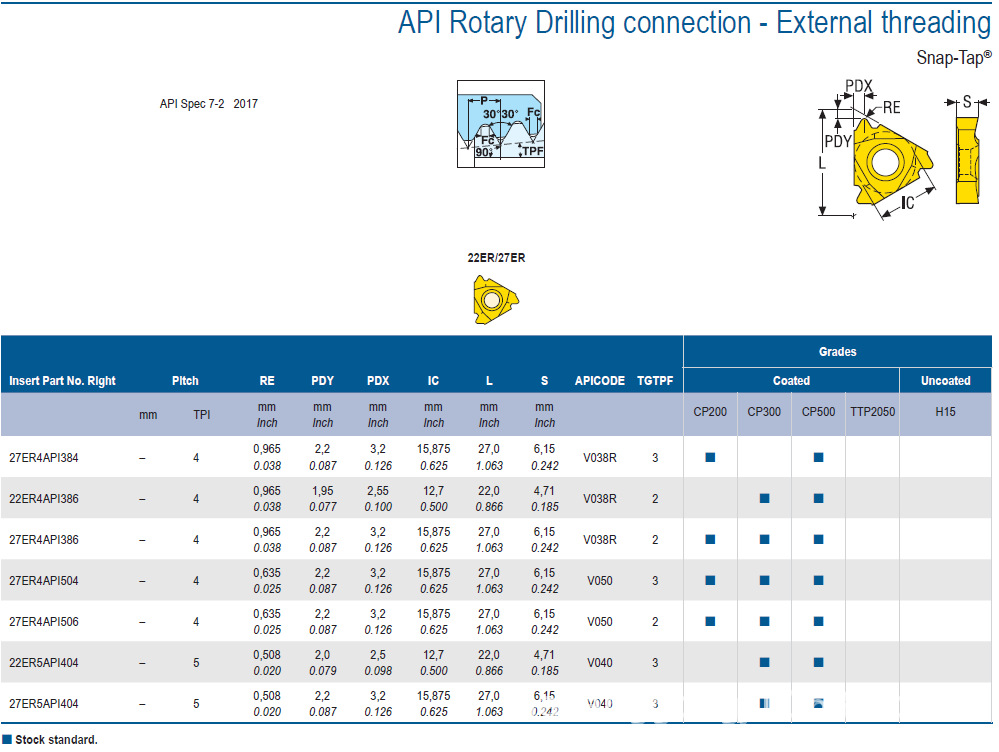Select the 22ER/27ER insert thumbnail image
This screenshot has height=752, width=999.
point(496,300)
